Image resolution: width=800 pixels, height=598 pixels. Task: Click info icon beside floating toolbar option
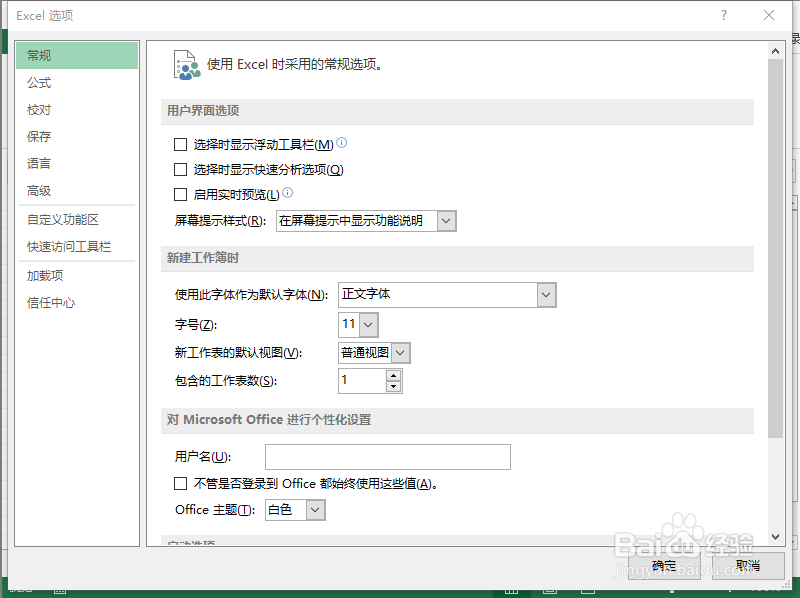pyautogui.click(x=342, y=143)
